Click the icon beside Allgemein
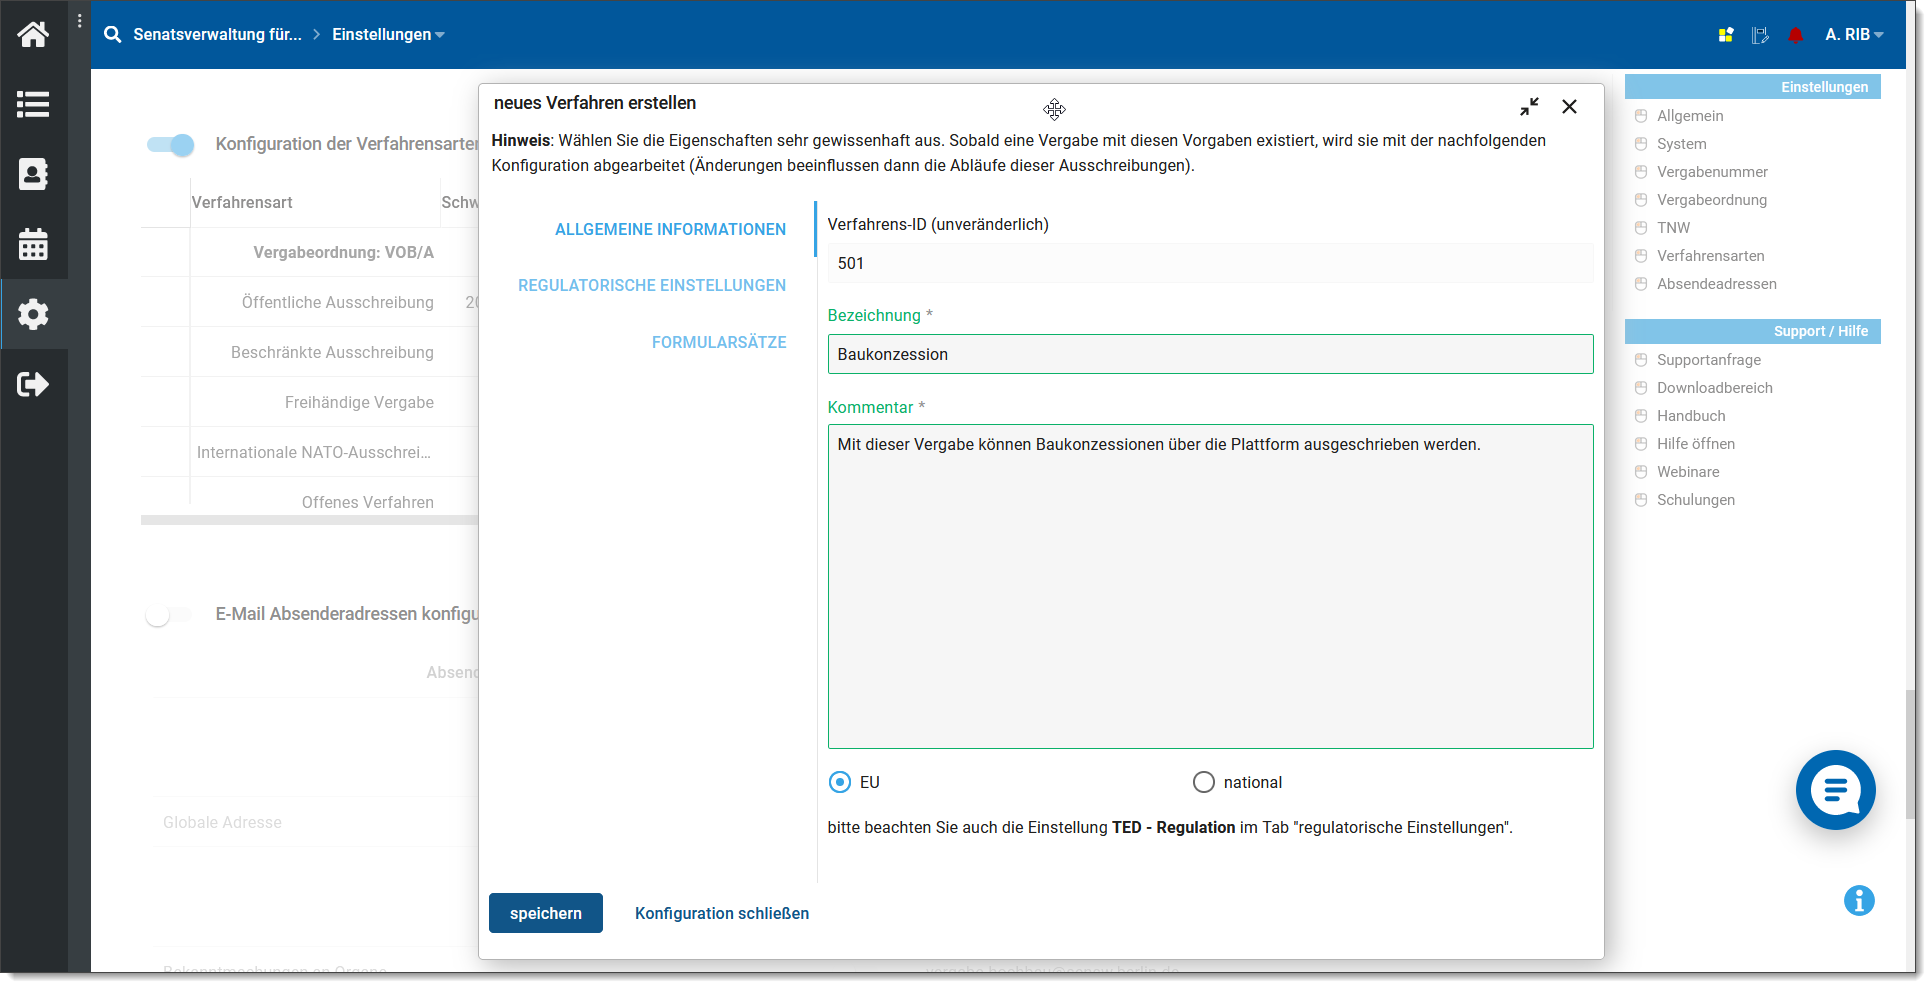The height and width of the screenshot is (988, 1931). (x=1641, y=116)
